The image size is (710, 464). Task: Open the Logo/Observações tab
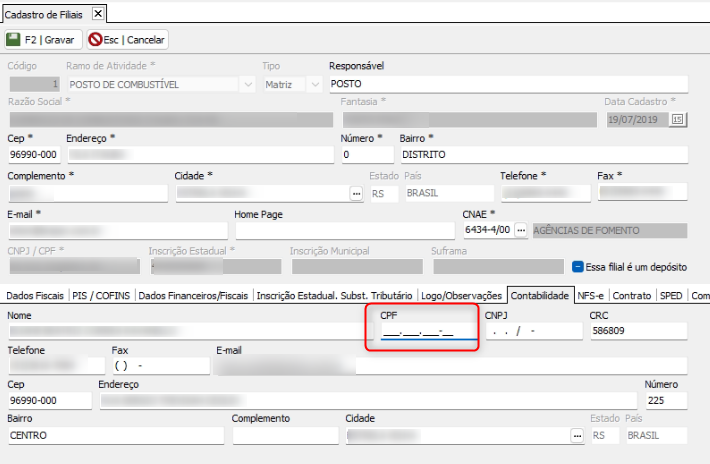[461, 295]
